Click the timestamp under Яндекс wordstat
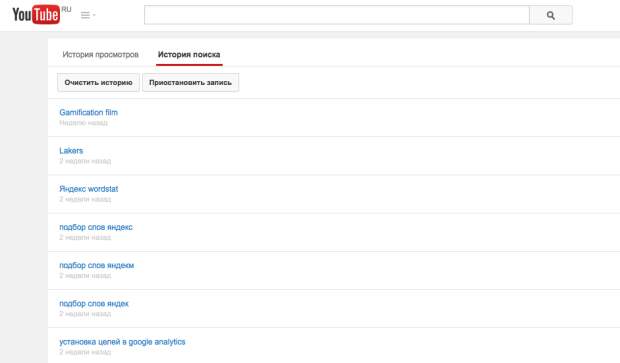 [x=85, y=199]
